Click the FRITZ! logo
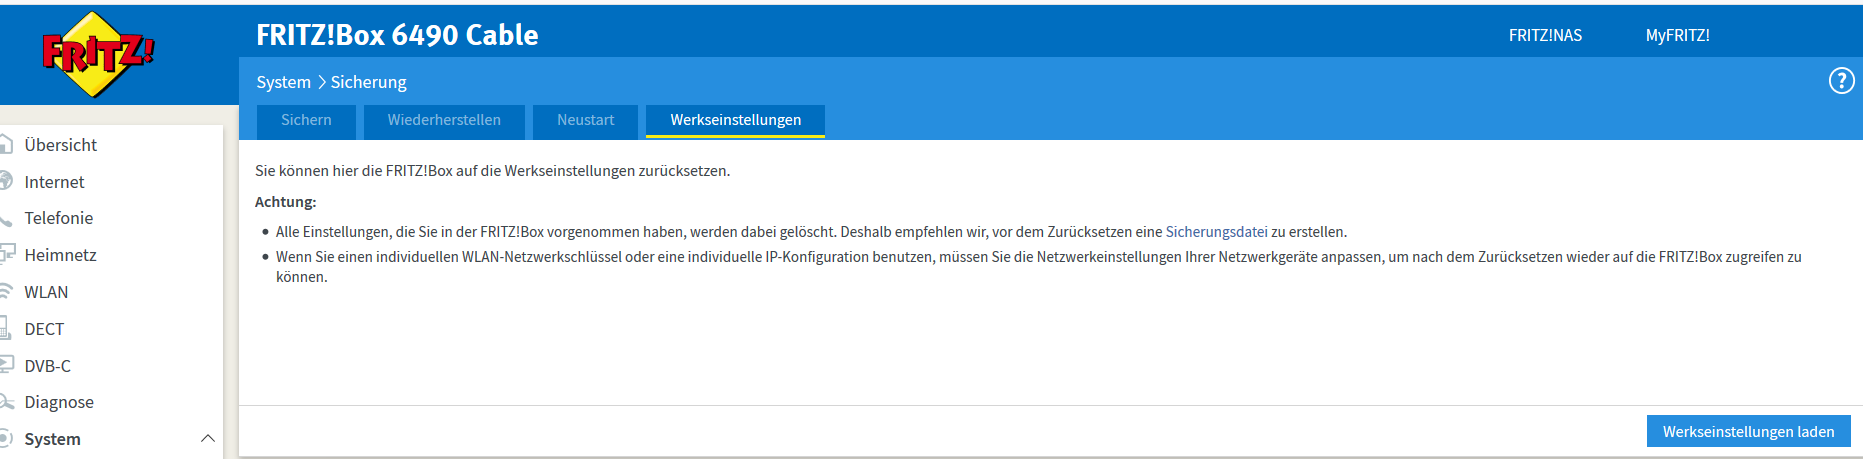Screen dimensions: 1863x459 tap(97, 54)
